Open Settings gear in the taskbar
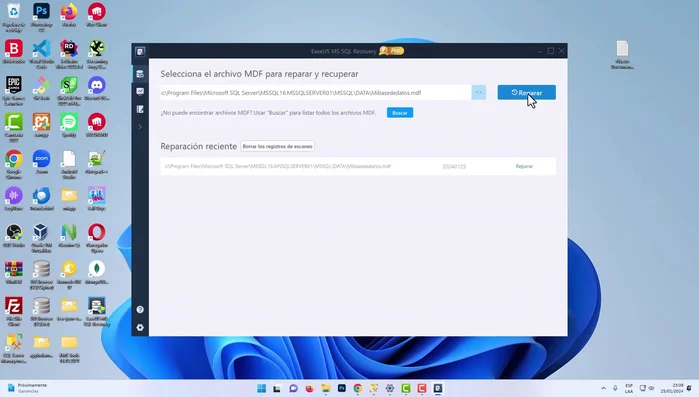Image resolution: width=699 pixels, height=397 pixels. point(390,389)
